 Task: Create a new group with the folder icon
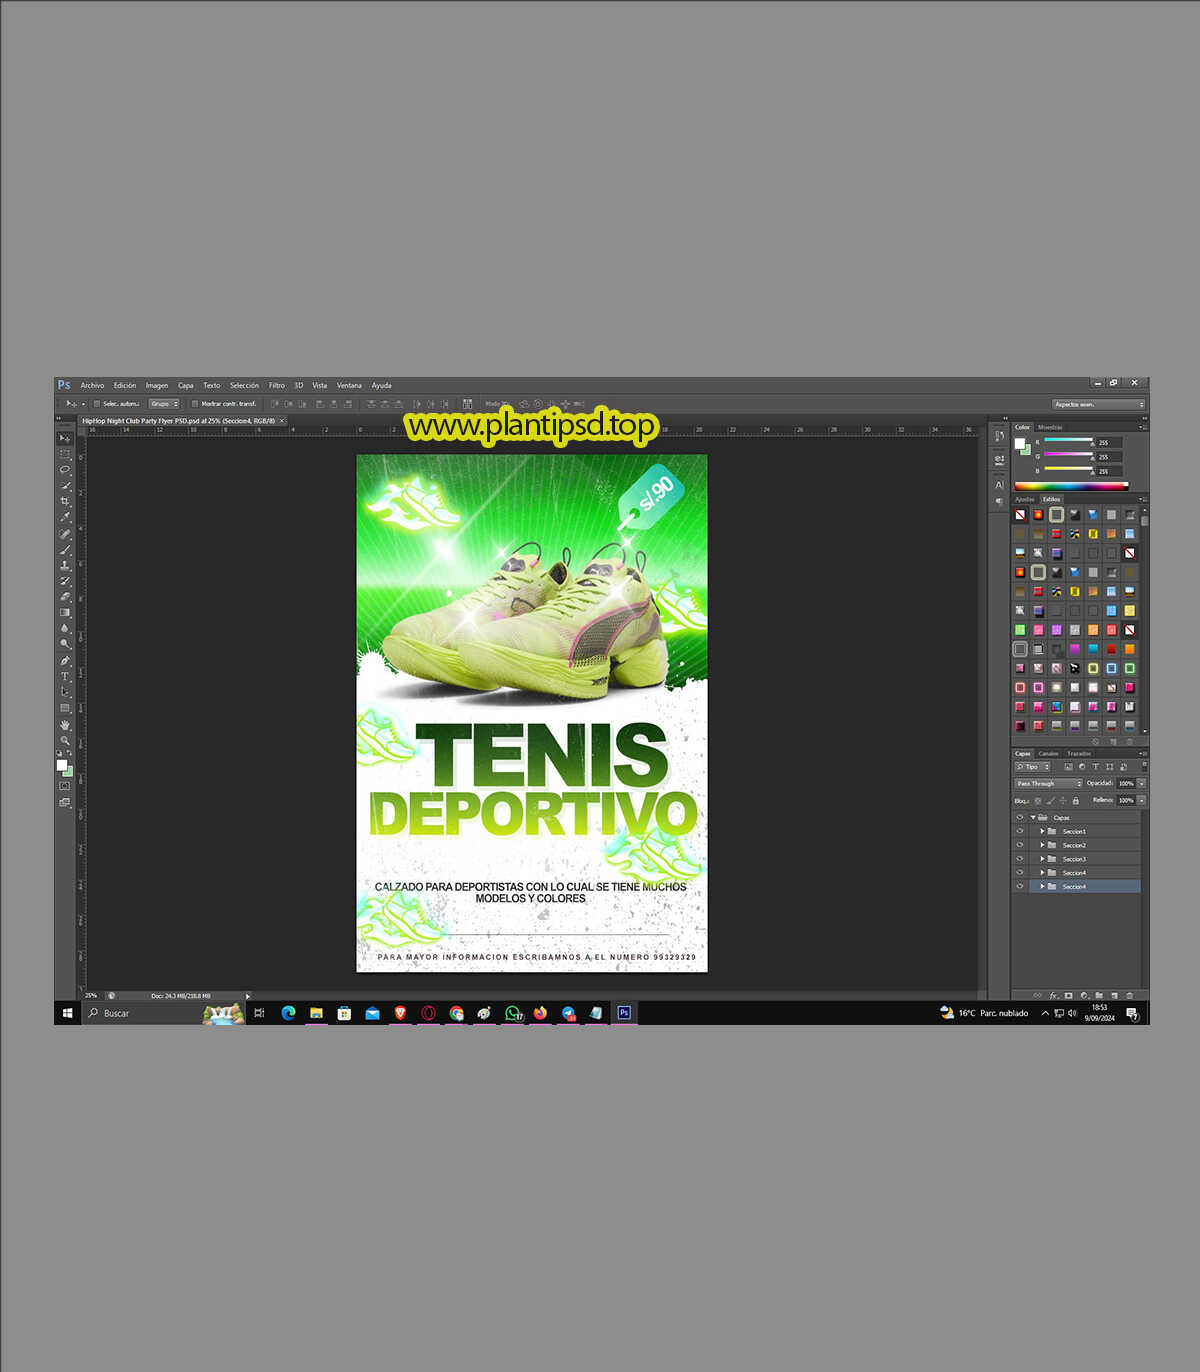(1099, 995)
